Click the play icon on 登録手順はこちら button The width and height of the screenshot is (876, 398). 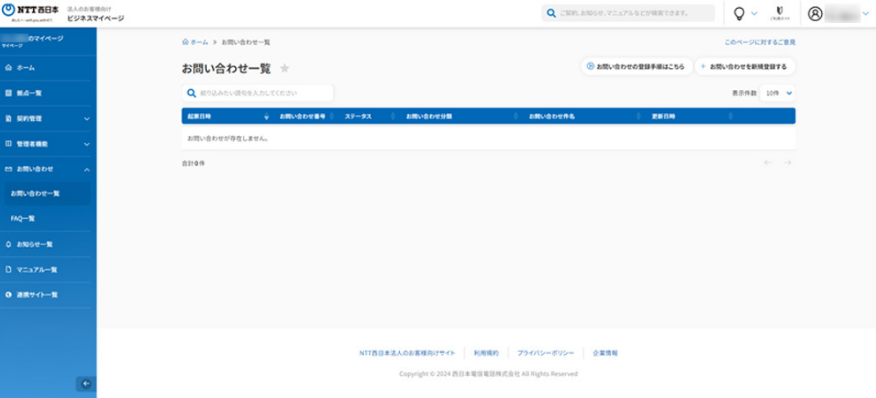(590, 66)
